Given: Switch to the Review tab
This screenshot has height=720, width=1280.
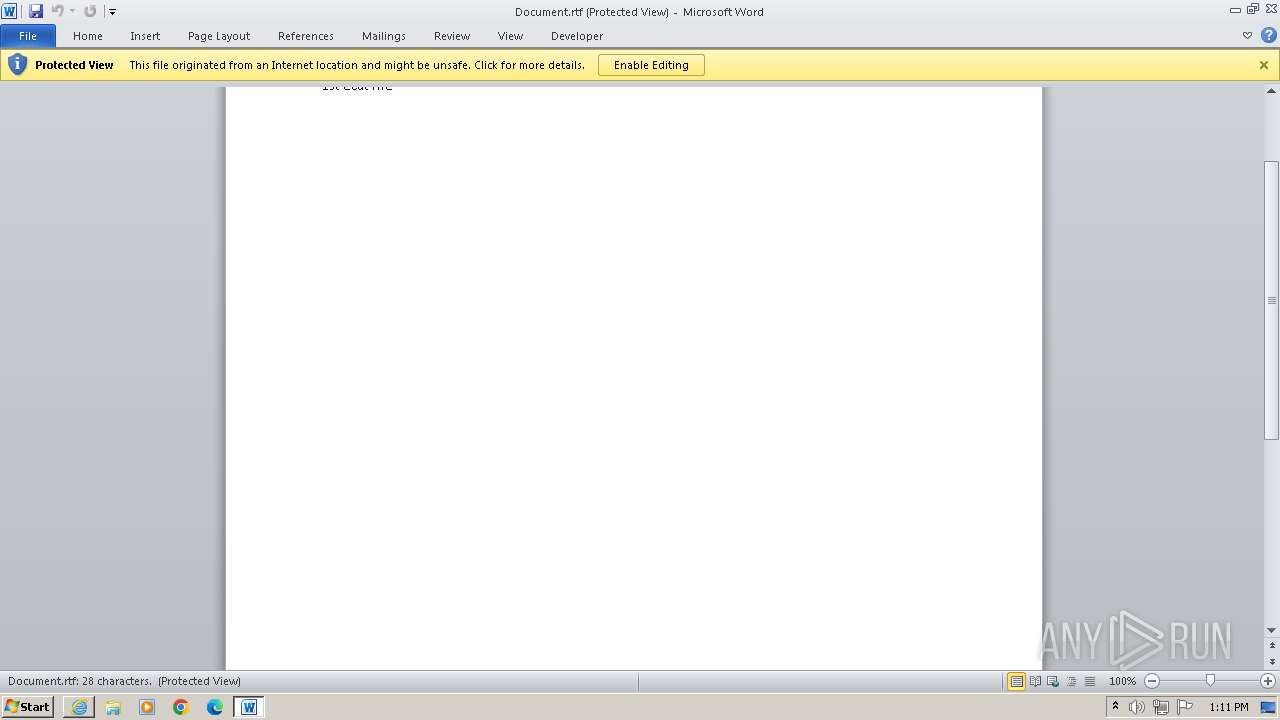Looking at the screenshot, I should 452,36.
